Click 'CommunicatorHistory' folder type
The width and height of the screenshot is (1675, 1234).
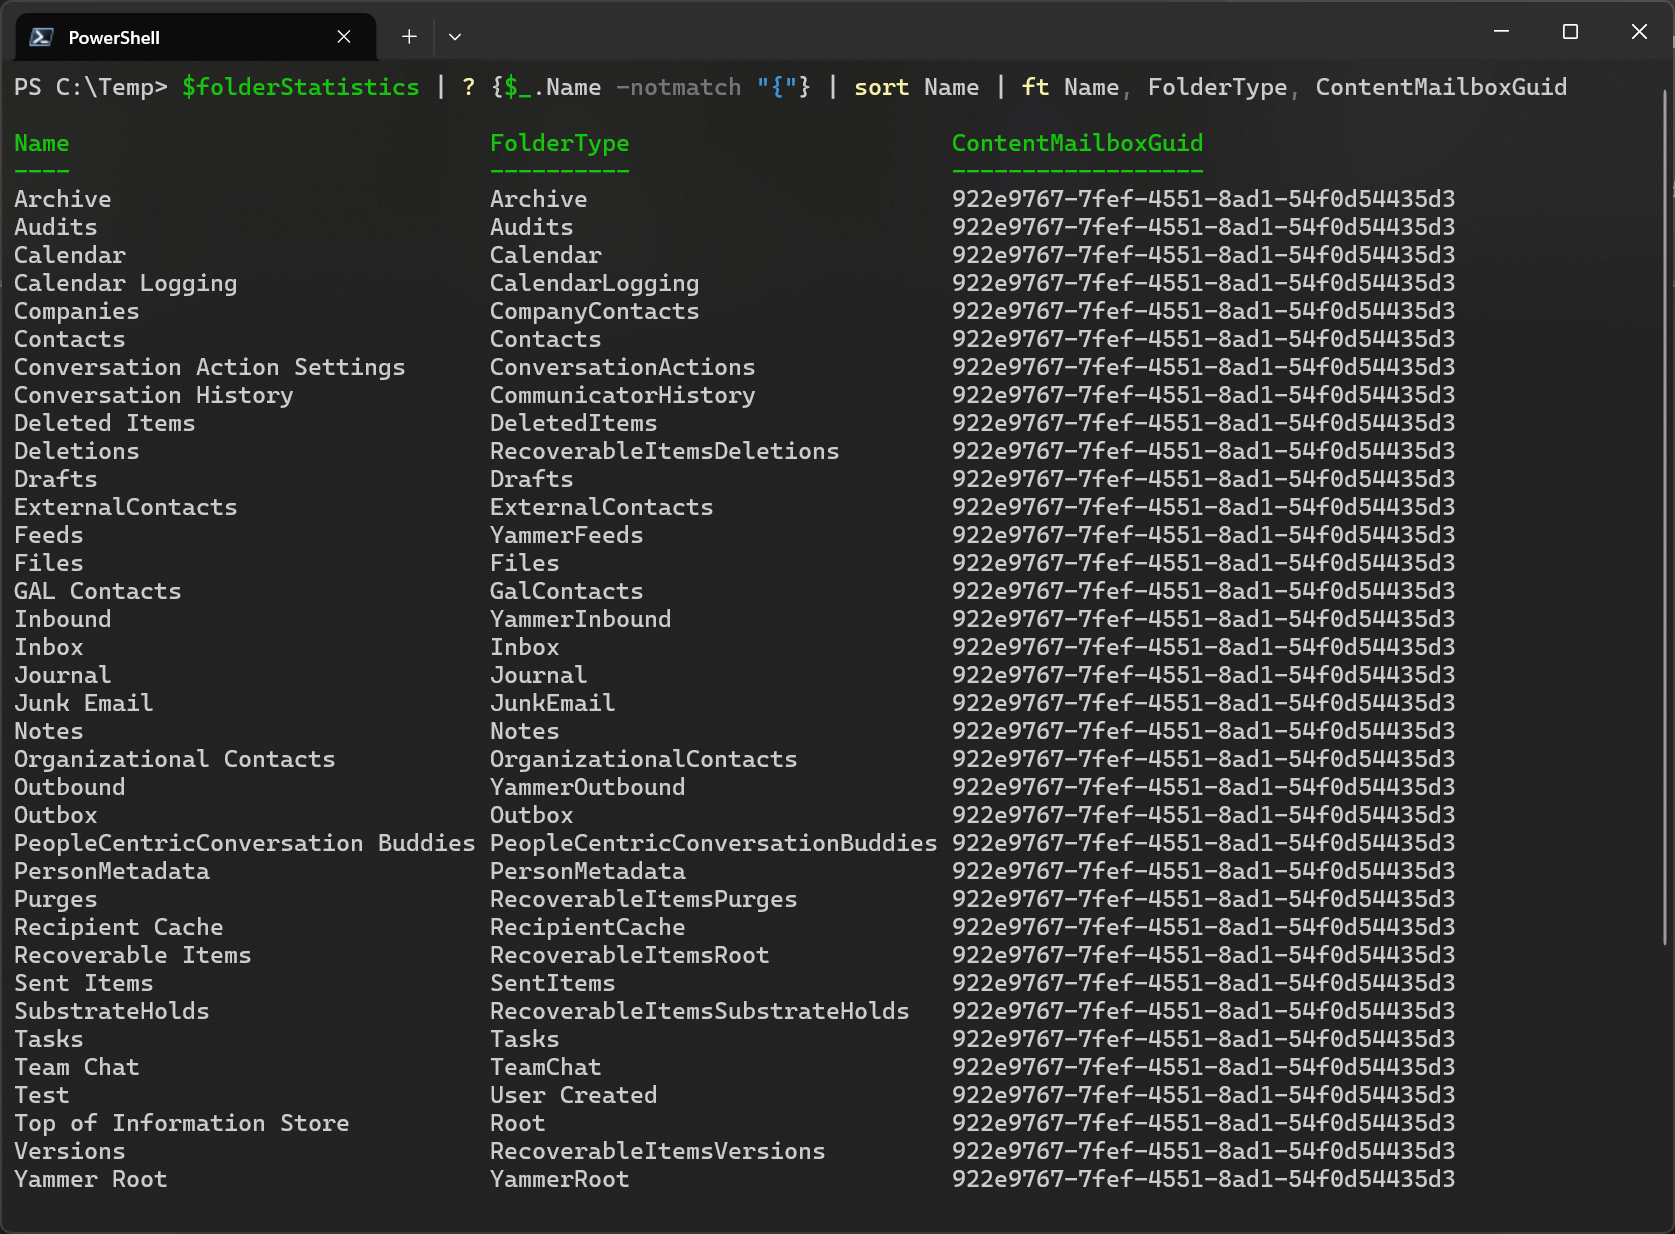tap(623, 395)
